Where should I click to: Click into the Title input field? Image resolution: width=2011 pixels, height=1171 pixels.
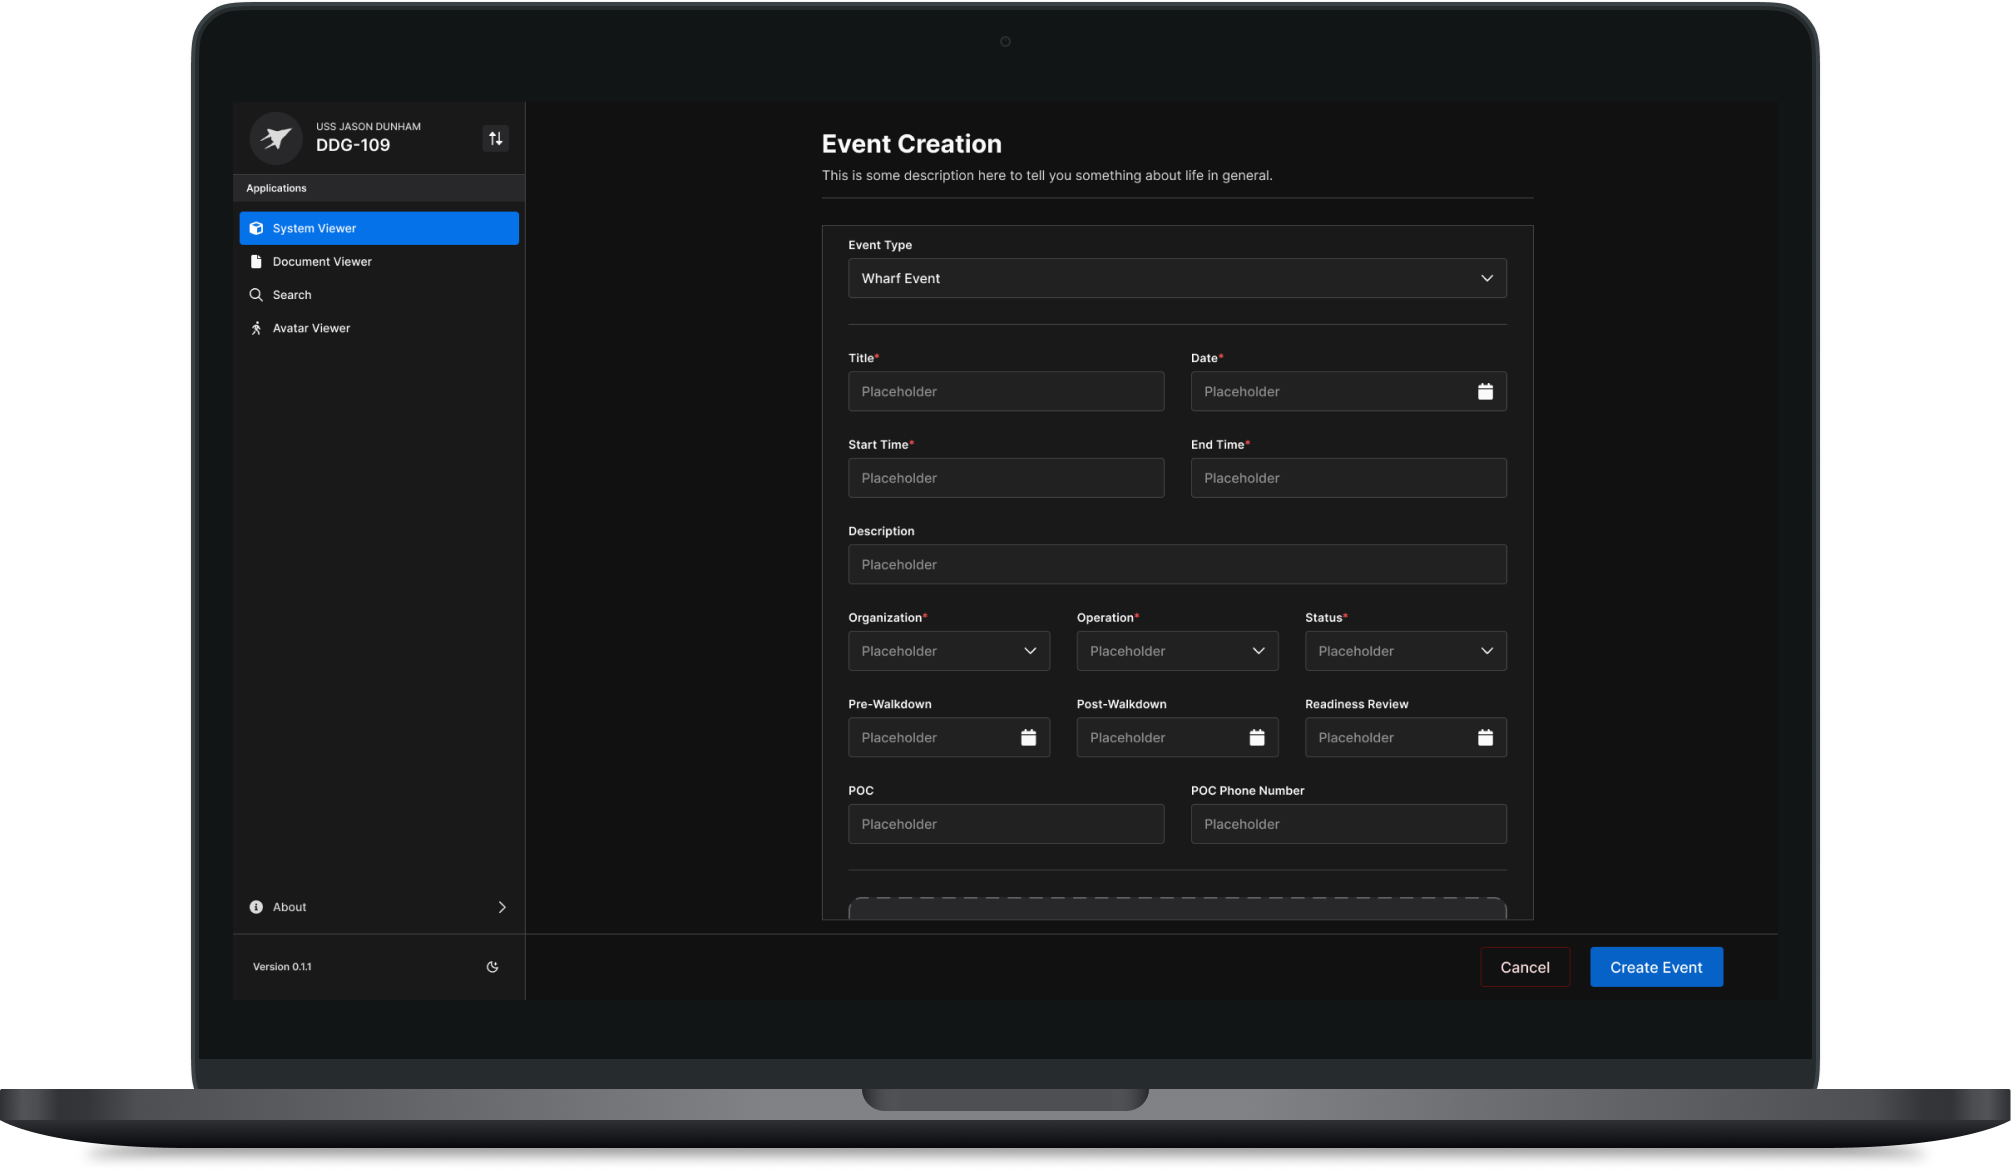tap(1006, 391)
